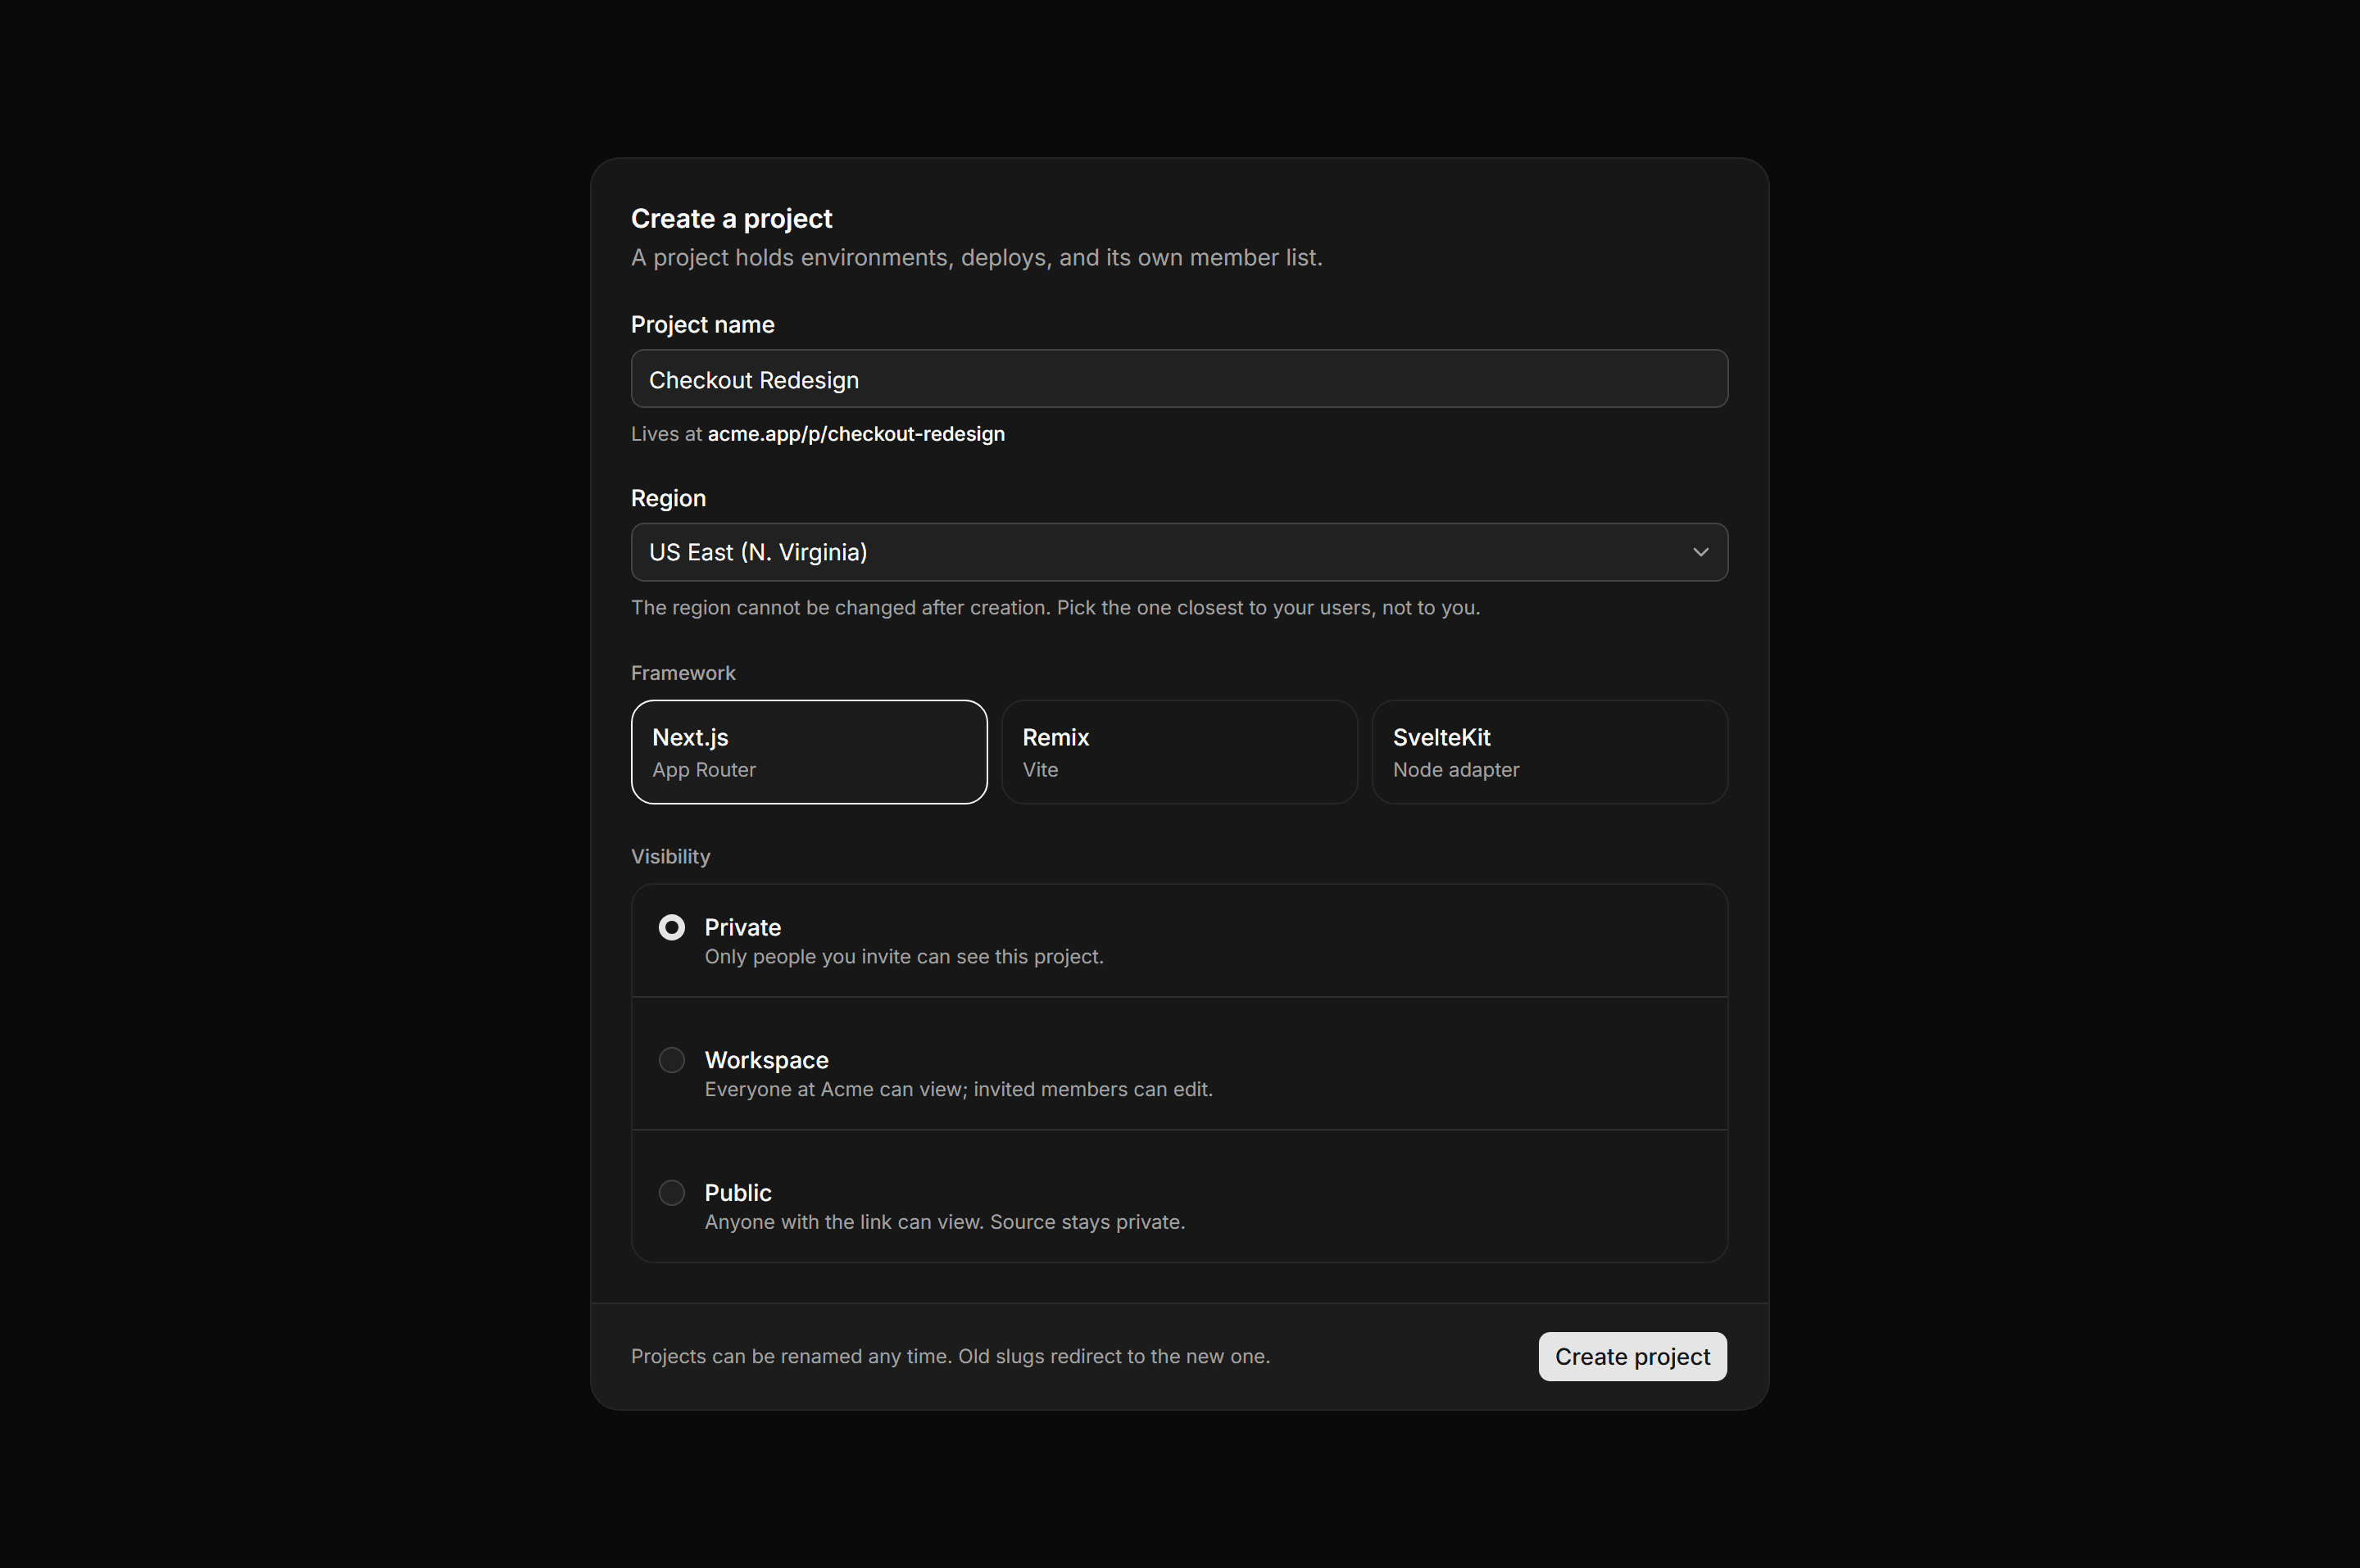Select the Private visibility radio button
Image resolution: width=2360 pixels, height=1568 pixels.
pyautogui.click(x=672, y=927)
